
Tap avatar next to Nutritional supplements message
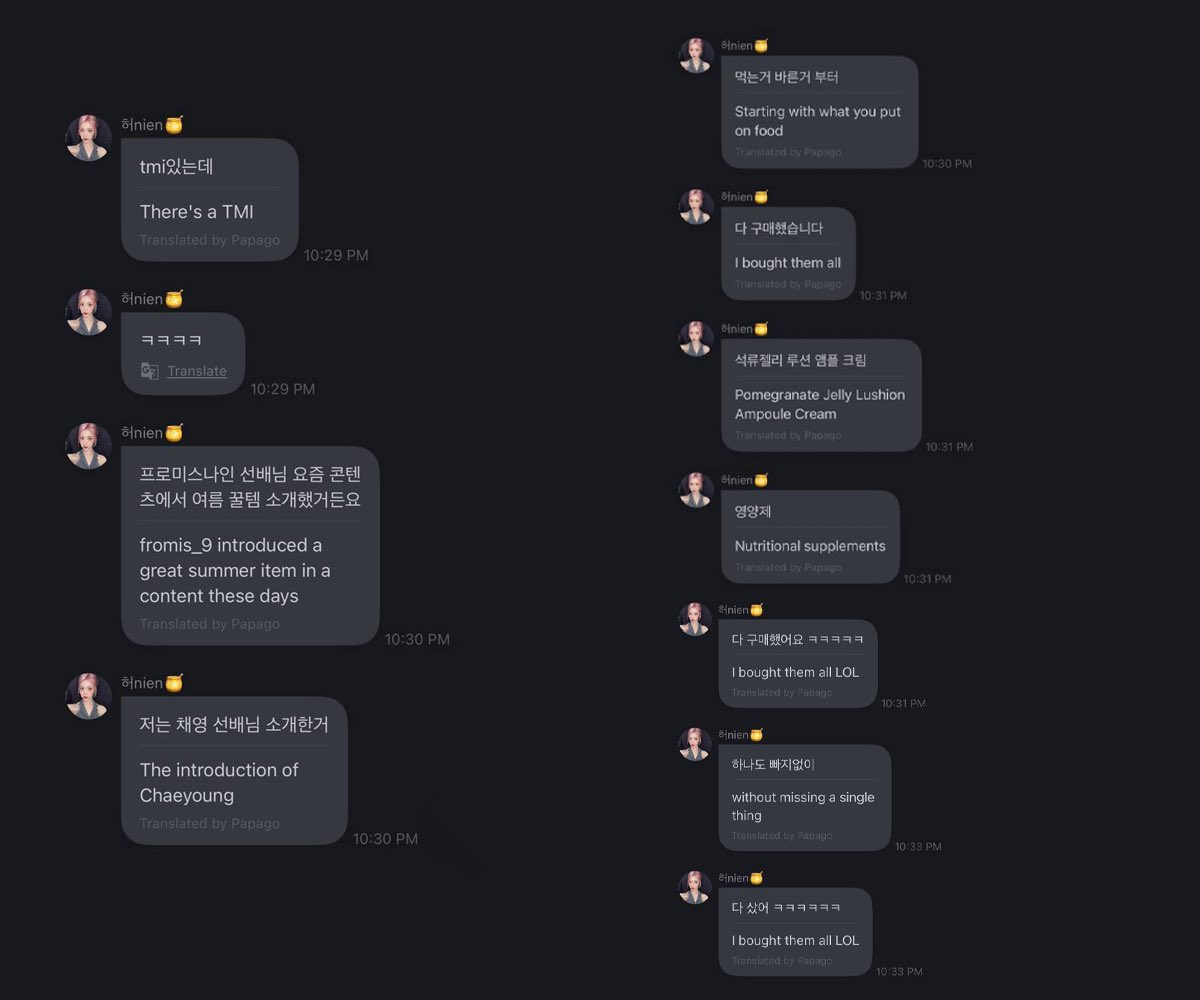click(x=696, y=489)
